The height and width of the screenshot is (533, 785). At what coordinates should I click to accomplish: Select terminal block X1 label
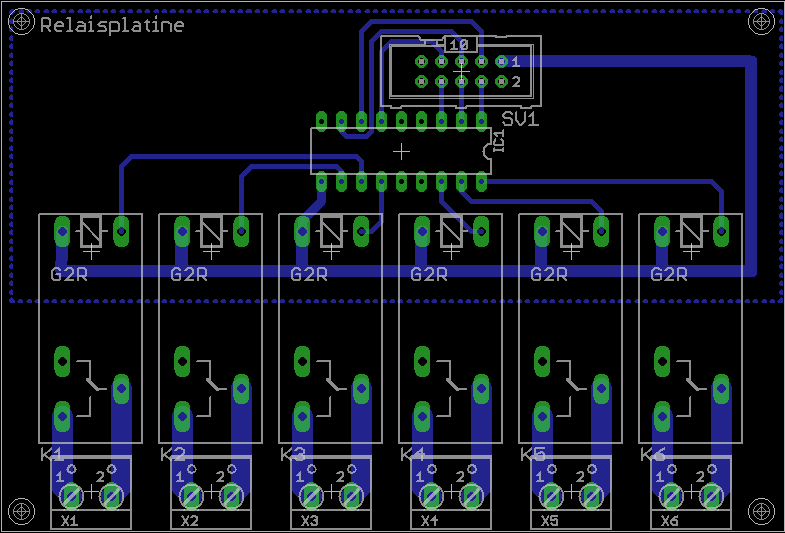point(70,521)
